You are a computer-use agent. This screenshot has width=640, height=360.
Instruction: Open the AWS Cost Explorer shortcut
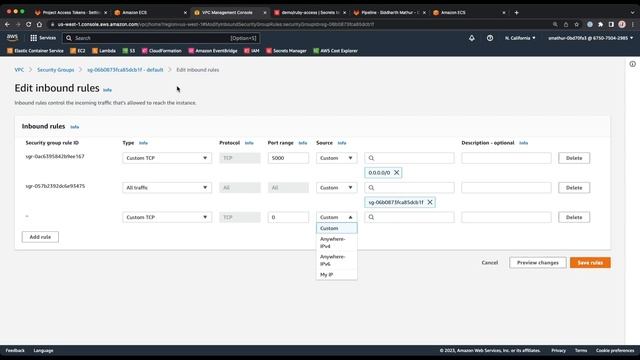336,51
